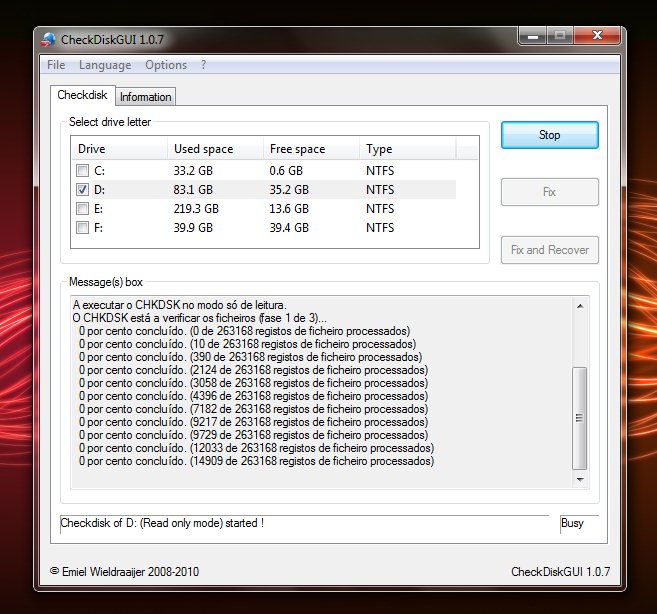Click the Fix and Recover button
657x614 pixels.
tap(549, 250)
